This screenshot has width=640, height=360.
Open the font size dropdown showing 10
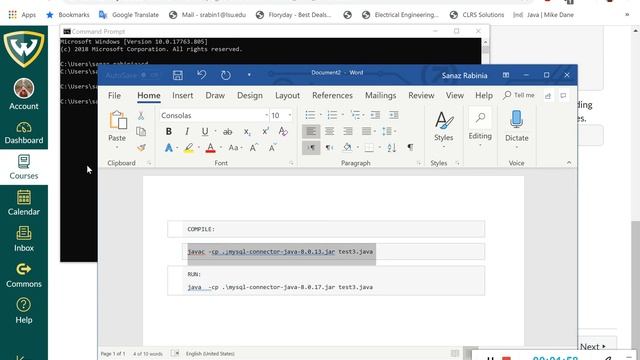290,116
